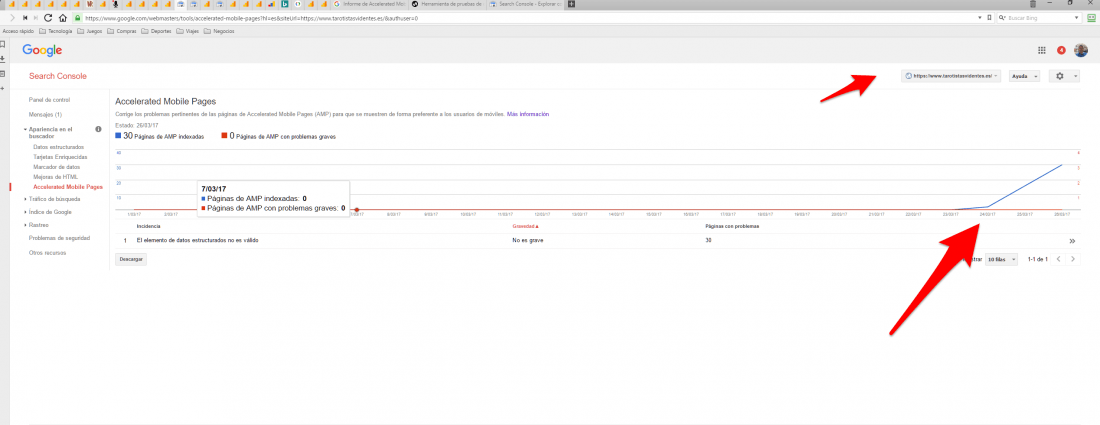
Task: Select Accelerated Mobile Pages in the sidebar
Action: click(68, 187)
